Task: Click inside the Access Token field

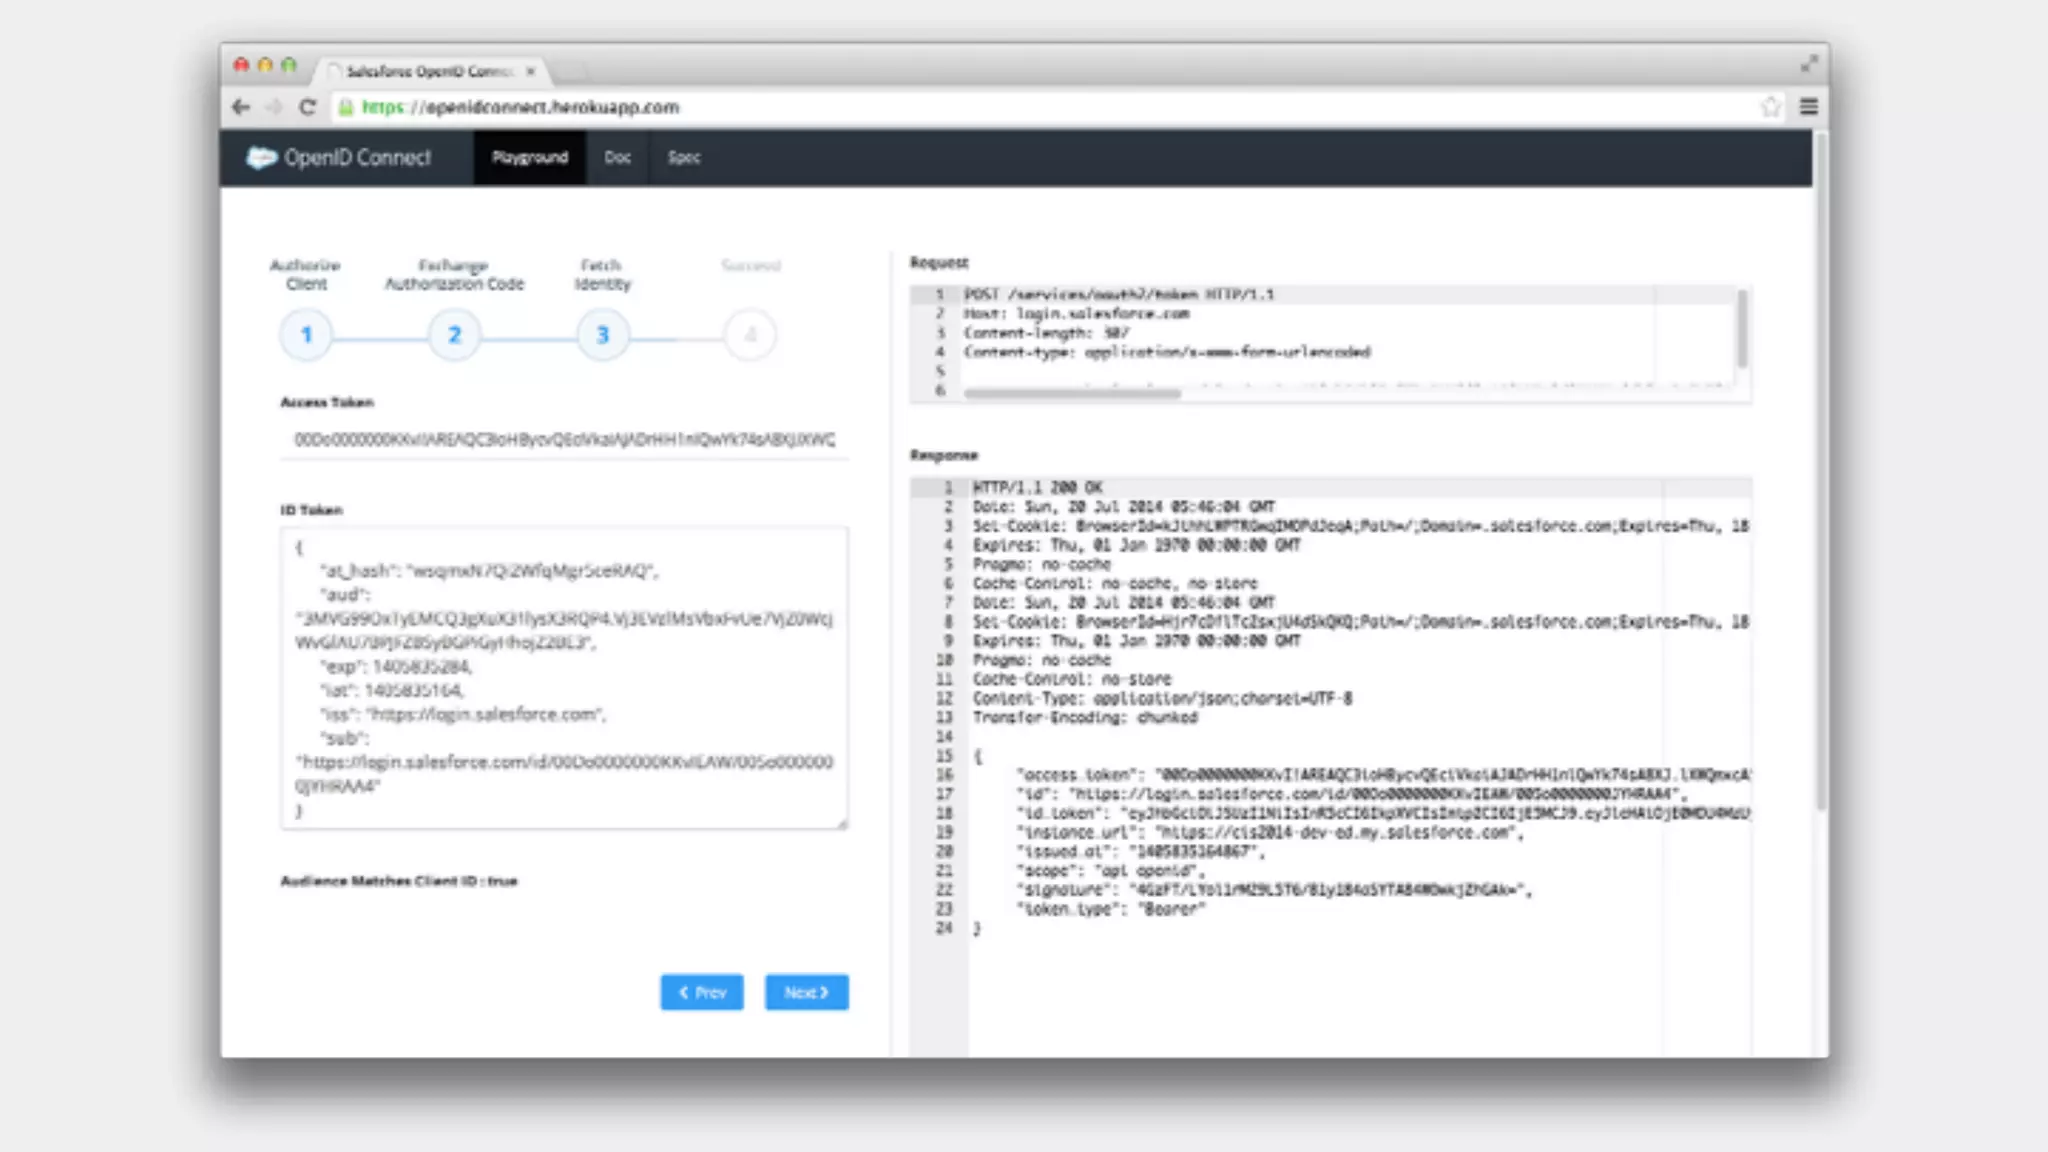Action: point(564,439)
